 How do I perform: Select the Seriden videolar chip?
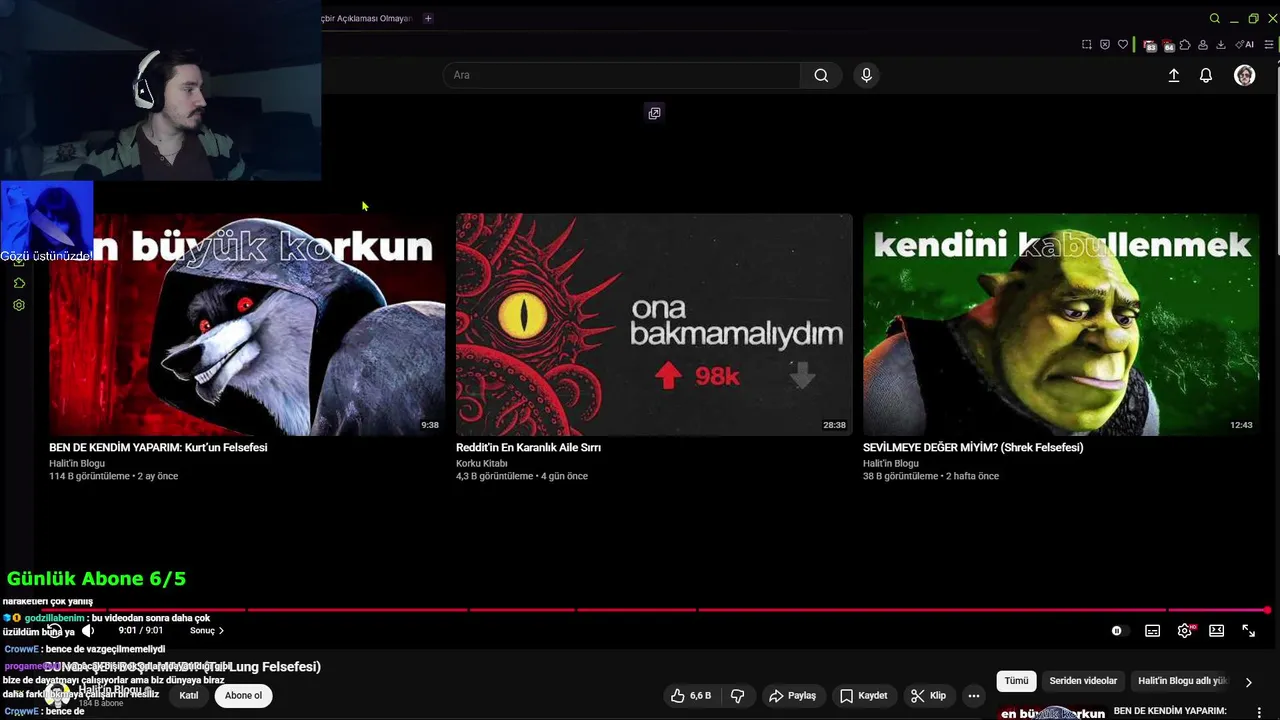point(1083,681)
